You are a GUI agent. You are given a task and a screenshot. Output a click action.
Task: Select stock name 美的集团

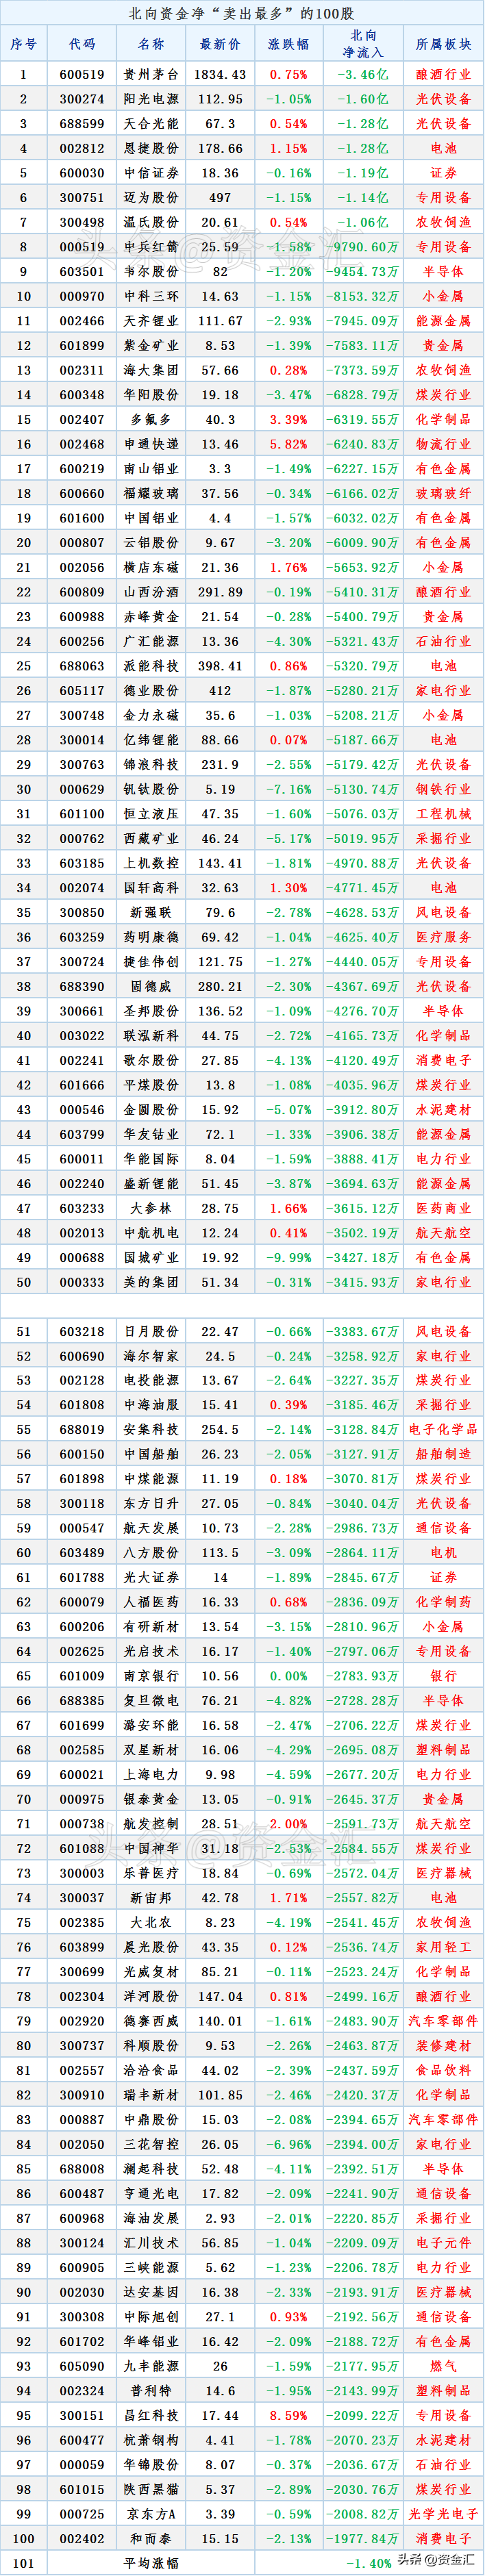pyautogui.click(x=151, y=1282)
